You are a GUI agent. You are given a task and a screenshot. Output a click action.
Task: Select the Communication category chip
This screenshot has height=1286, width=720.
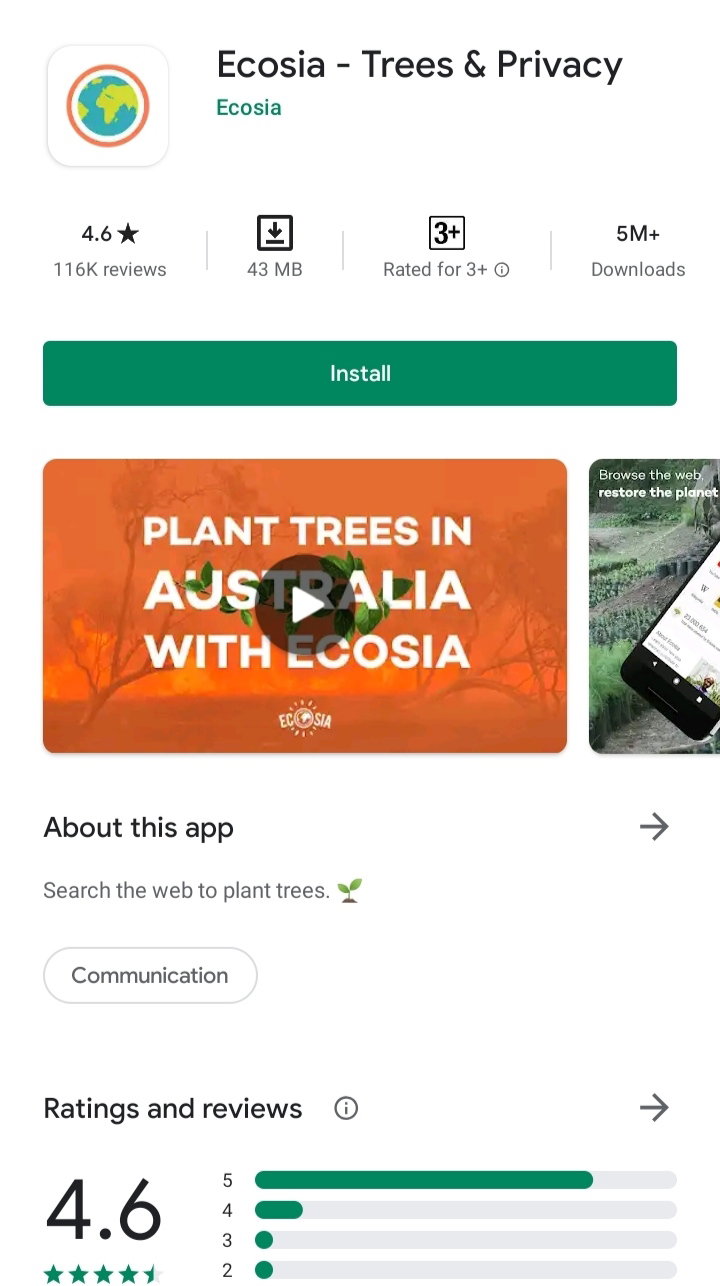150,975
